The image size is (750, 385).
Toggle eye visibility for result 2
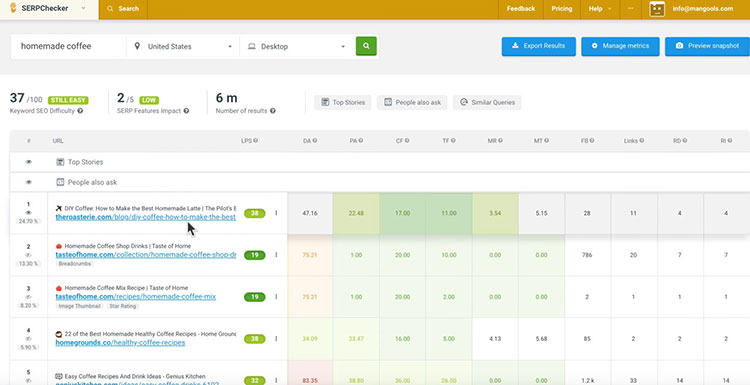point(29,255)
